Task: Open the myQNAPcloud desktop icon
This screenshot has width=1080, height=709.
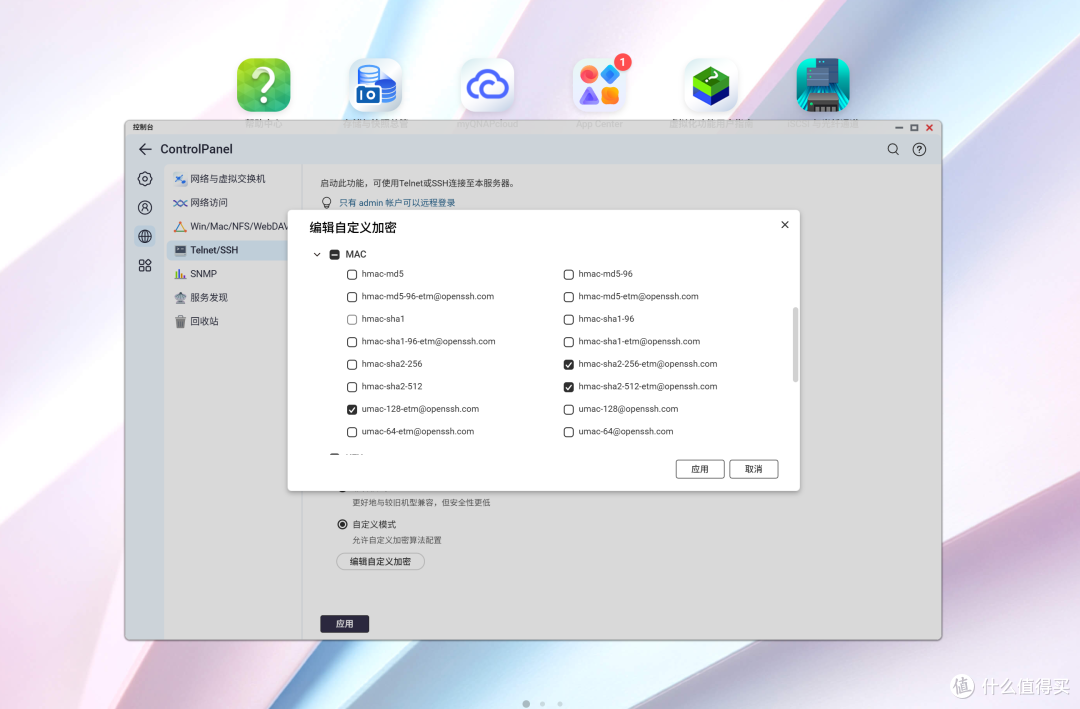Action: 488,85
